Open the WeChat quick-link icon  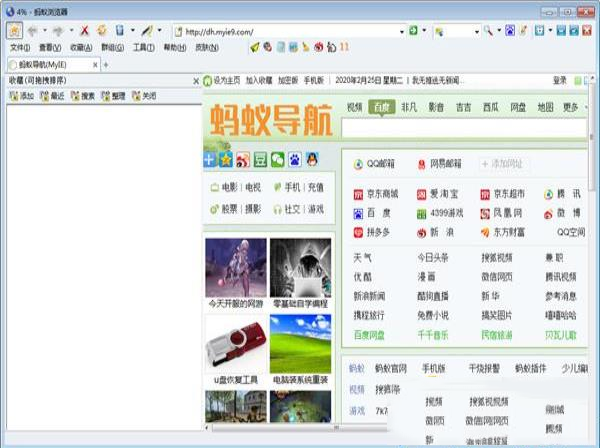[x=277, y=160]
